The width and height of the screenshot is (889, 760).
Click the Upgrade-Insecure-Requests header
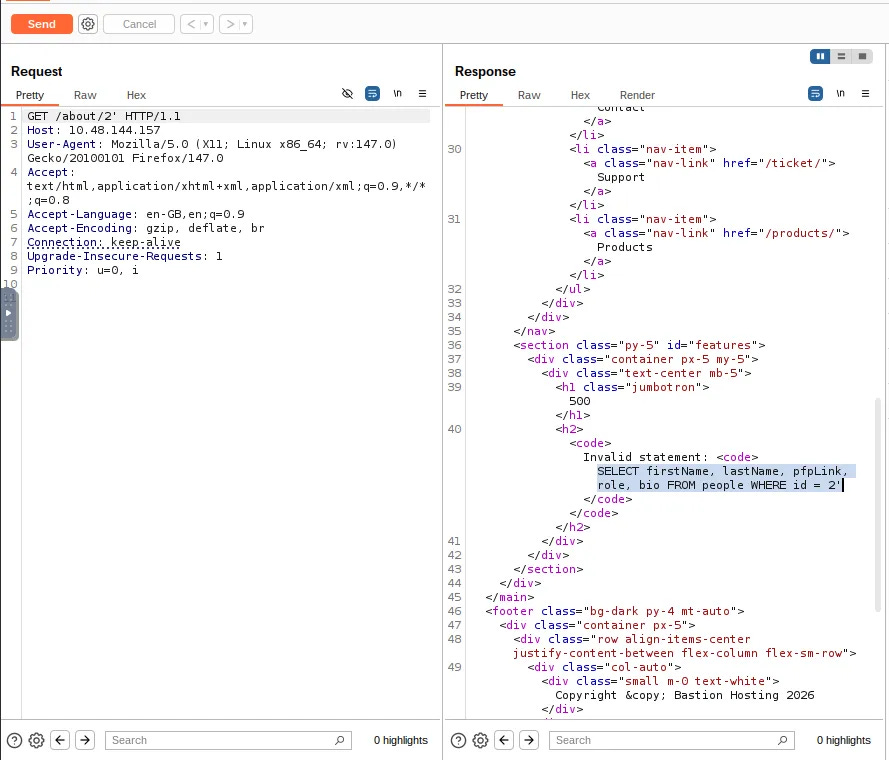coord(125,256)
